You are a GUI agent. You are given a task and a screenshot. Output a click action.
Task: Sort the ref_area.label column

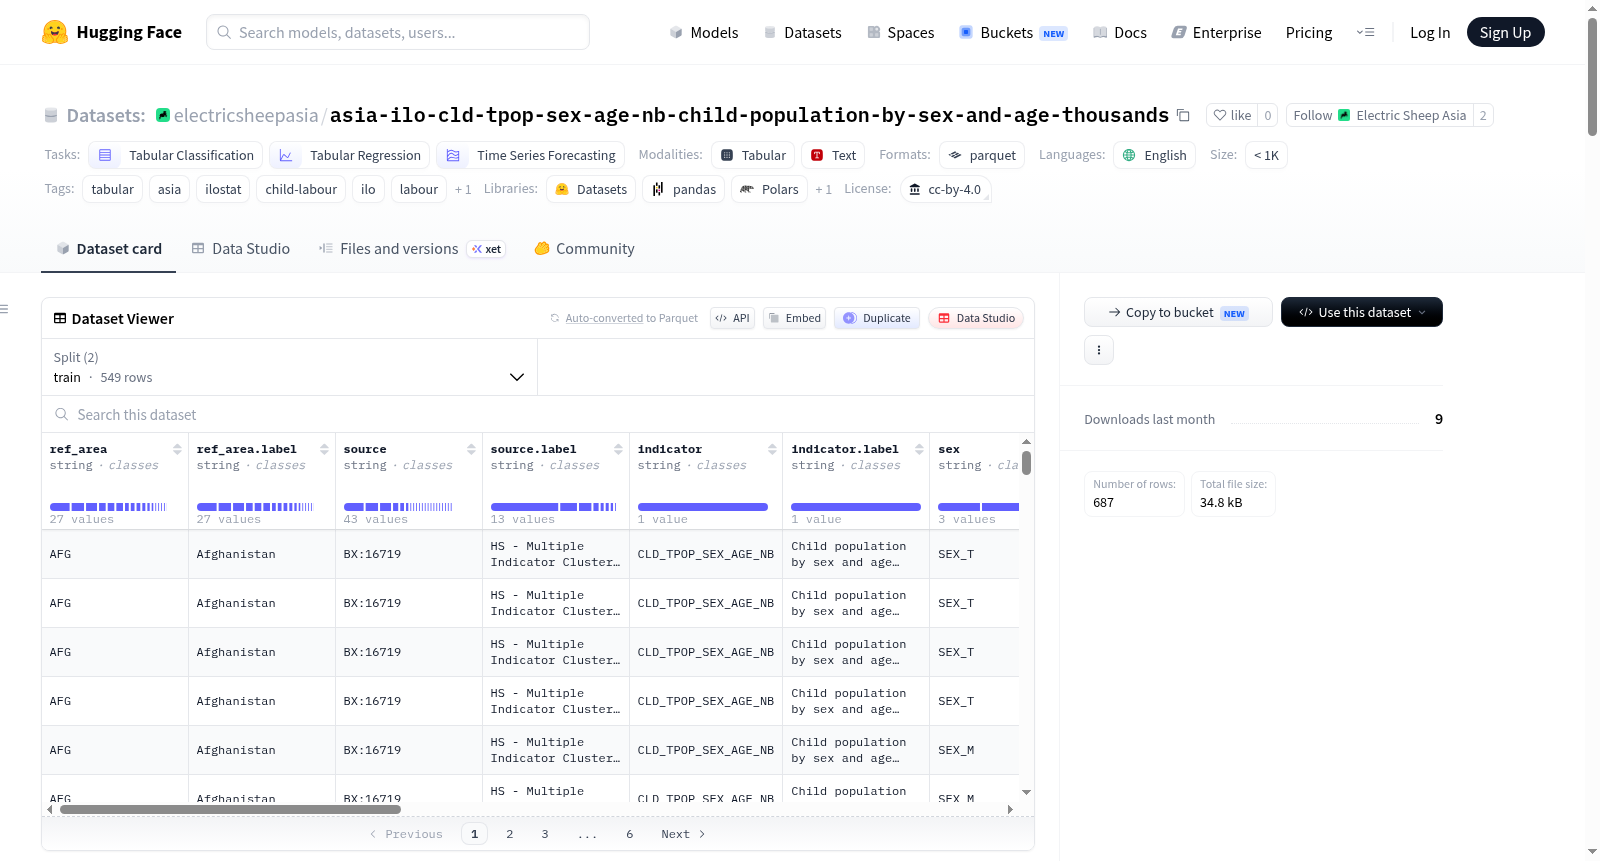[x=324, y=449]
